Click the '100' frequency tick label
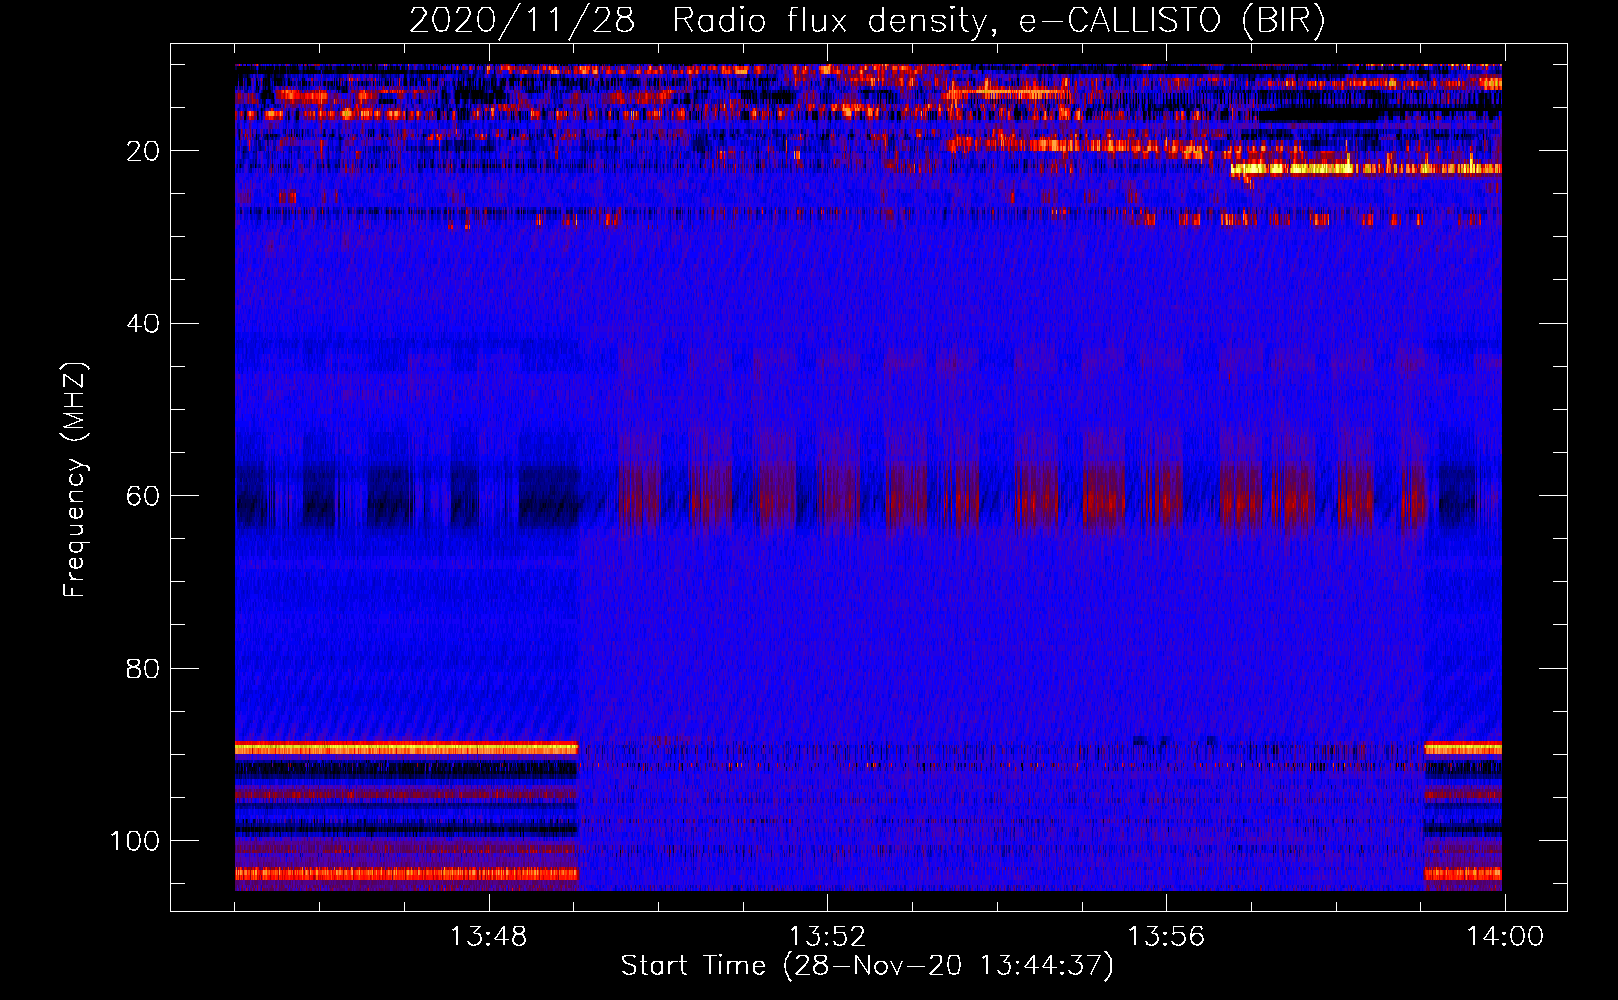 tap(135, 841)
